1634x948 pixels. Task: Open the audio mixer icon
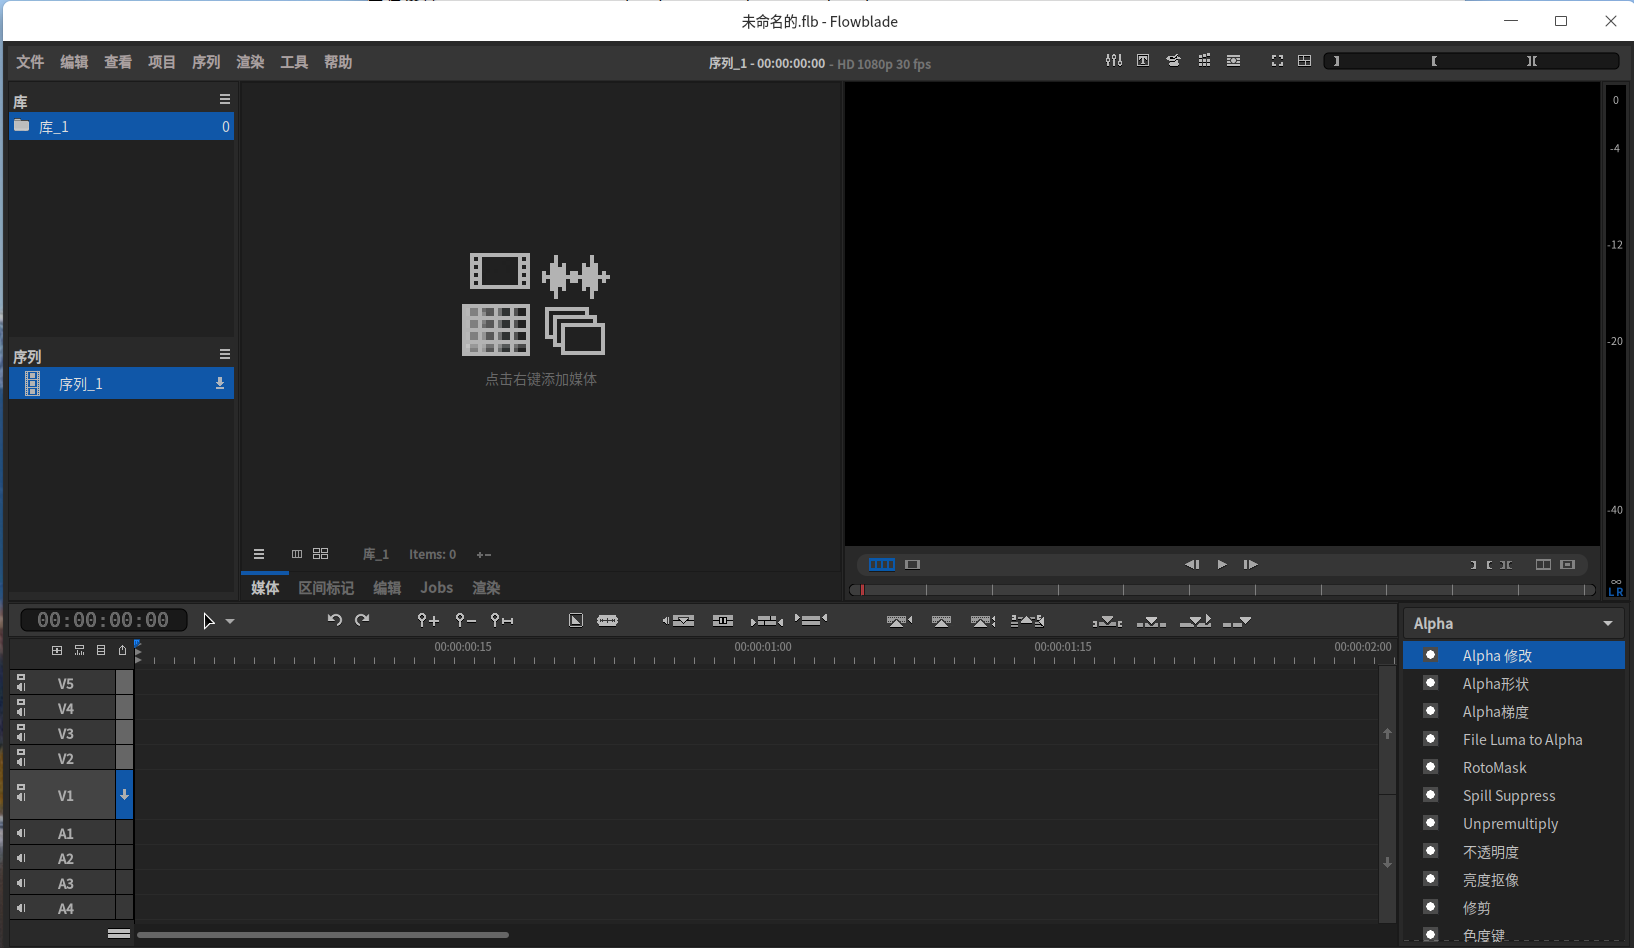(1114, 61)
